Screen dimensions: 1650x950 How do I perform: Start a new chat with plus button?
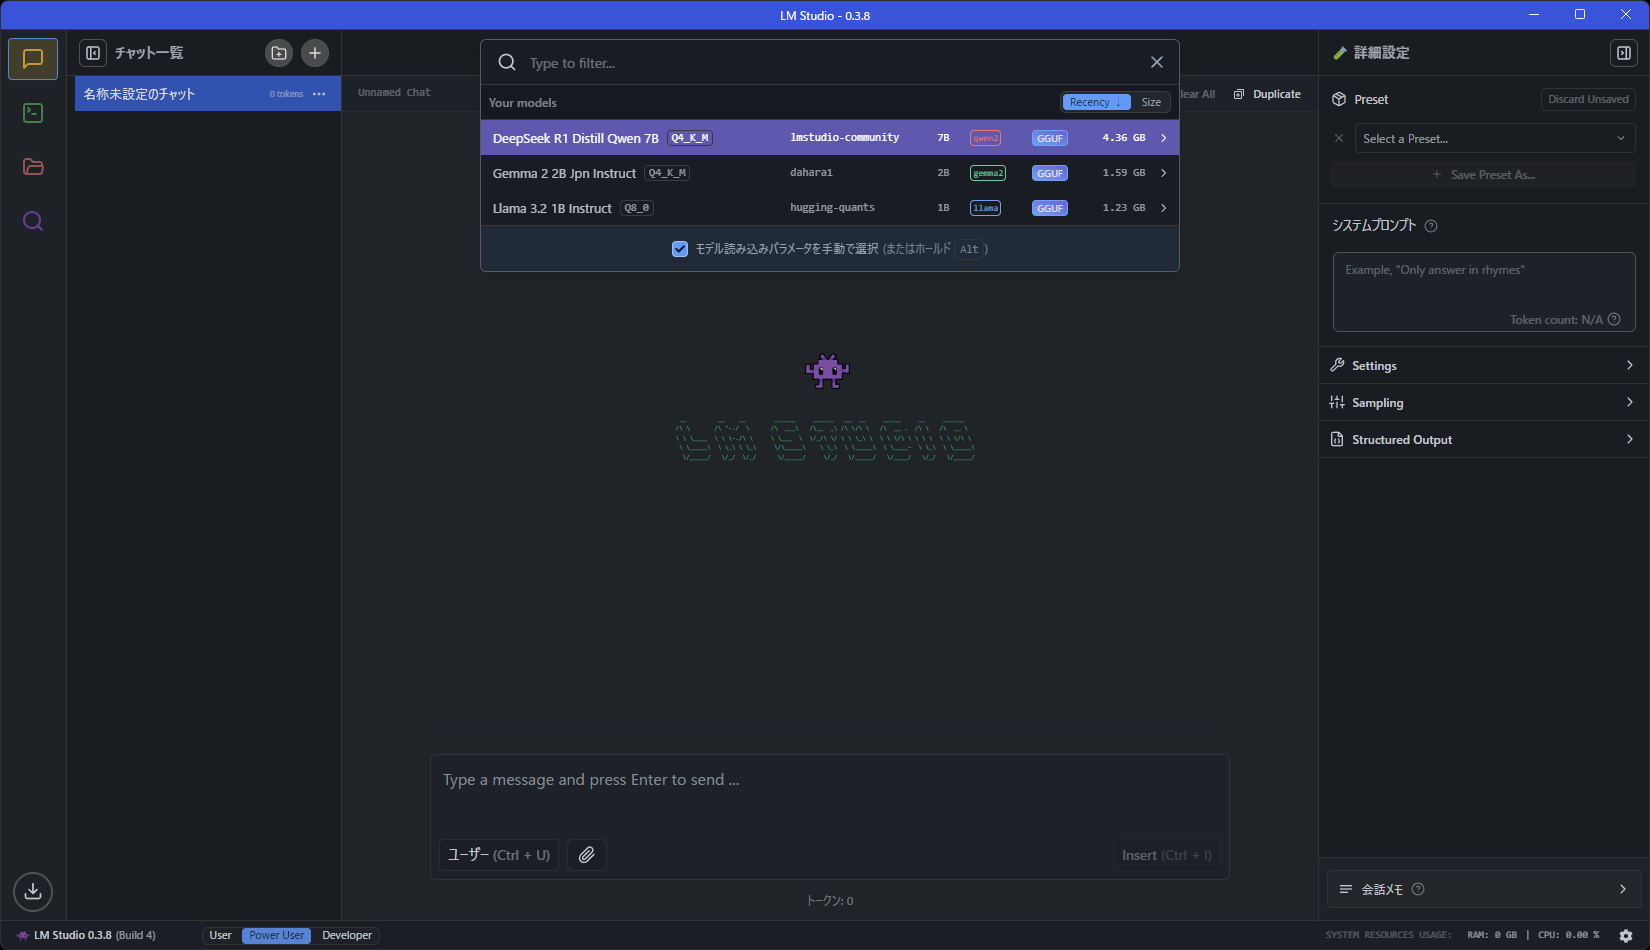point(315,53)
